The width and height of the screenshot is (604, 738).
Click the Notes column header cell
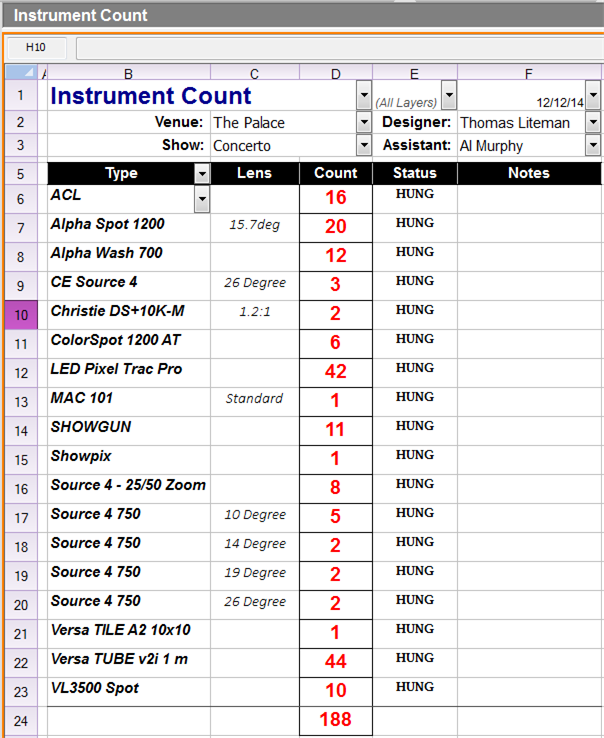tap(528, 174)
